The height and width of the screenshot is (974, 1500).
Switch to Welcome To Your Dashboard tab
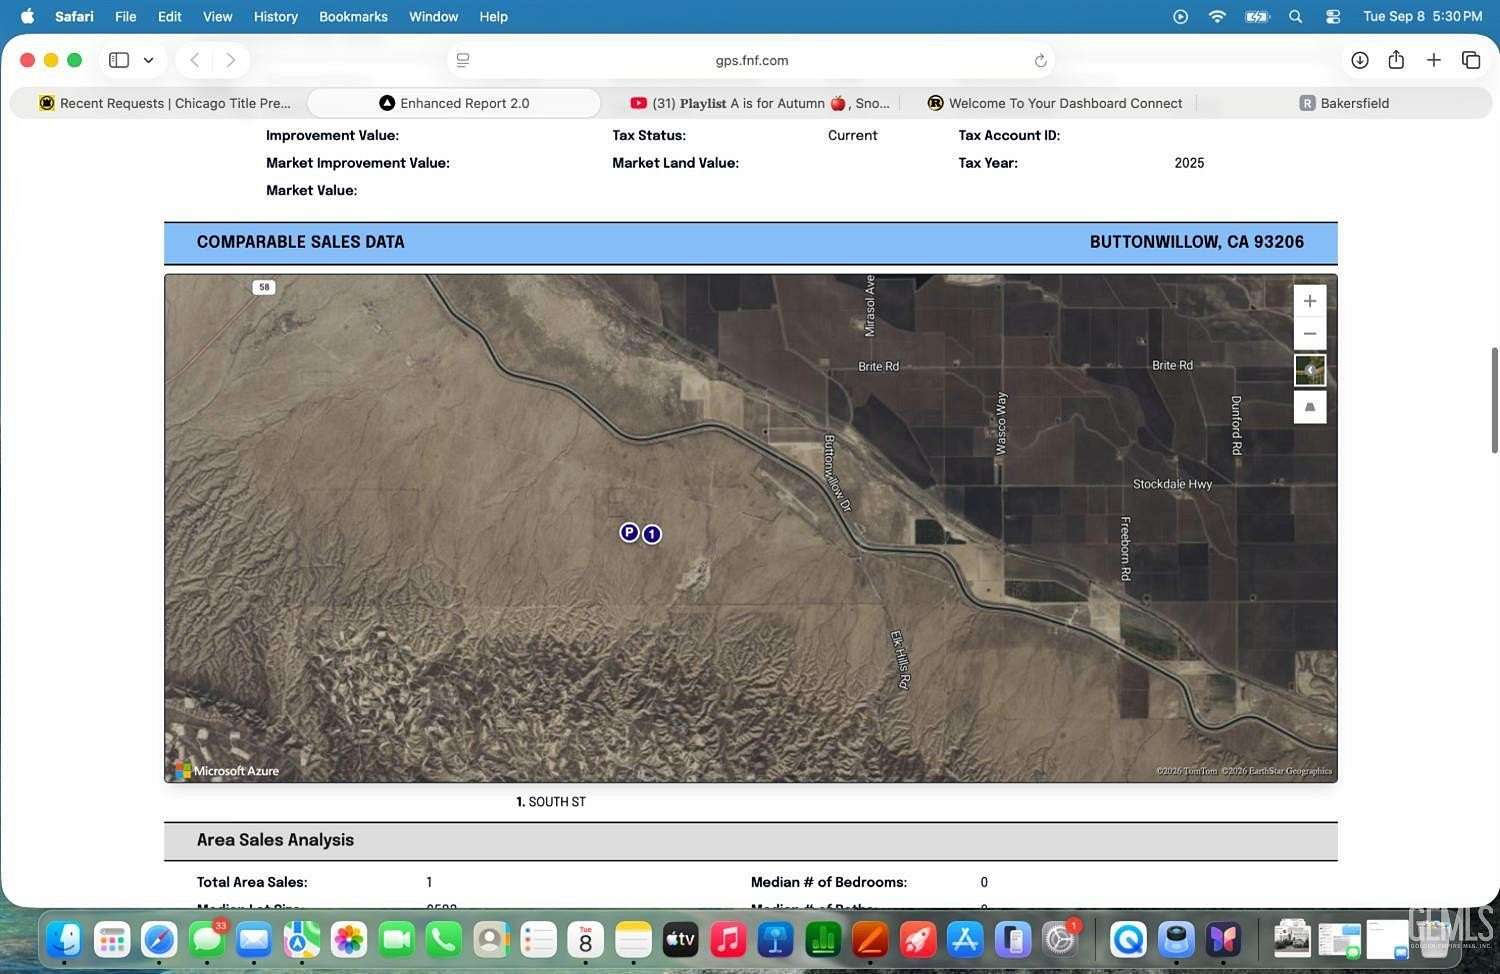tap(1055, 103)
